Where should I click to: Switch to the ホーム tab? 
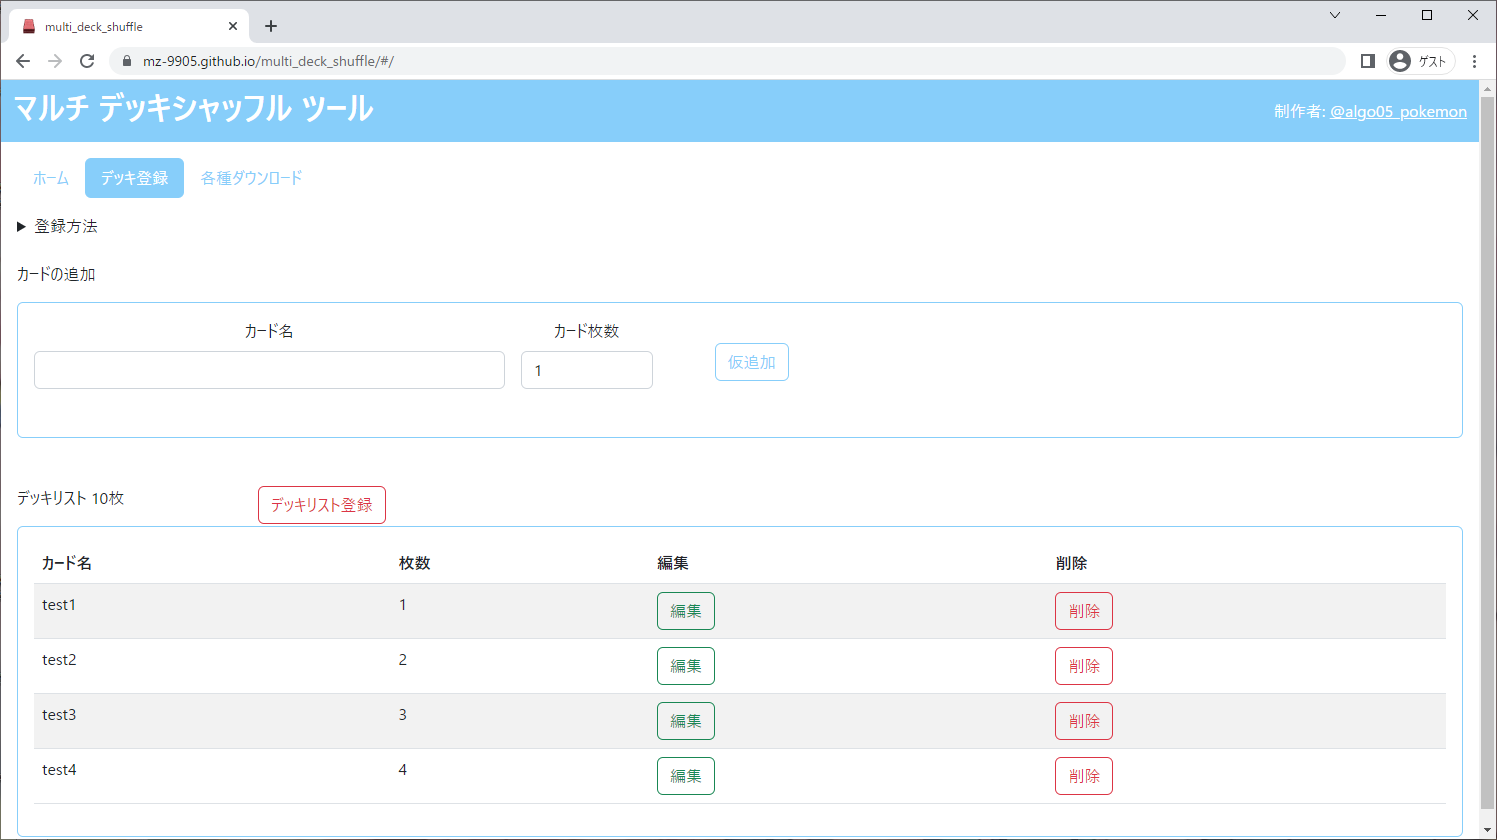50,177
